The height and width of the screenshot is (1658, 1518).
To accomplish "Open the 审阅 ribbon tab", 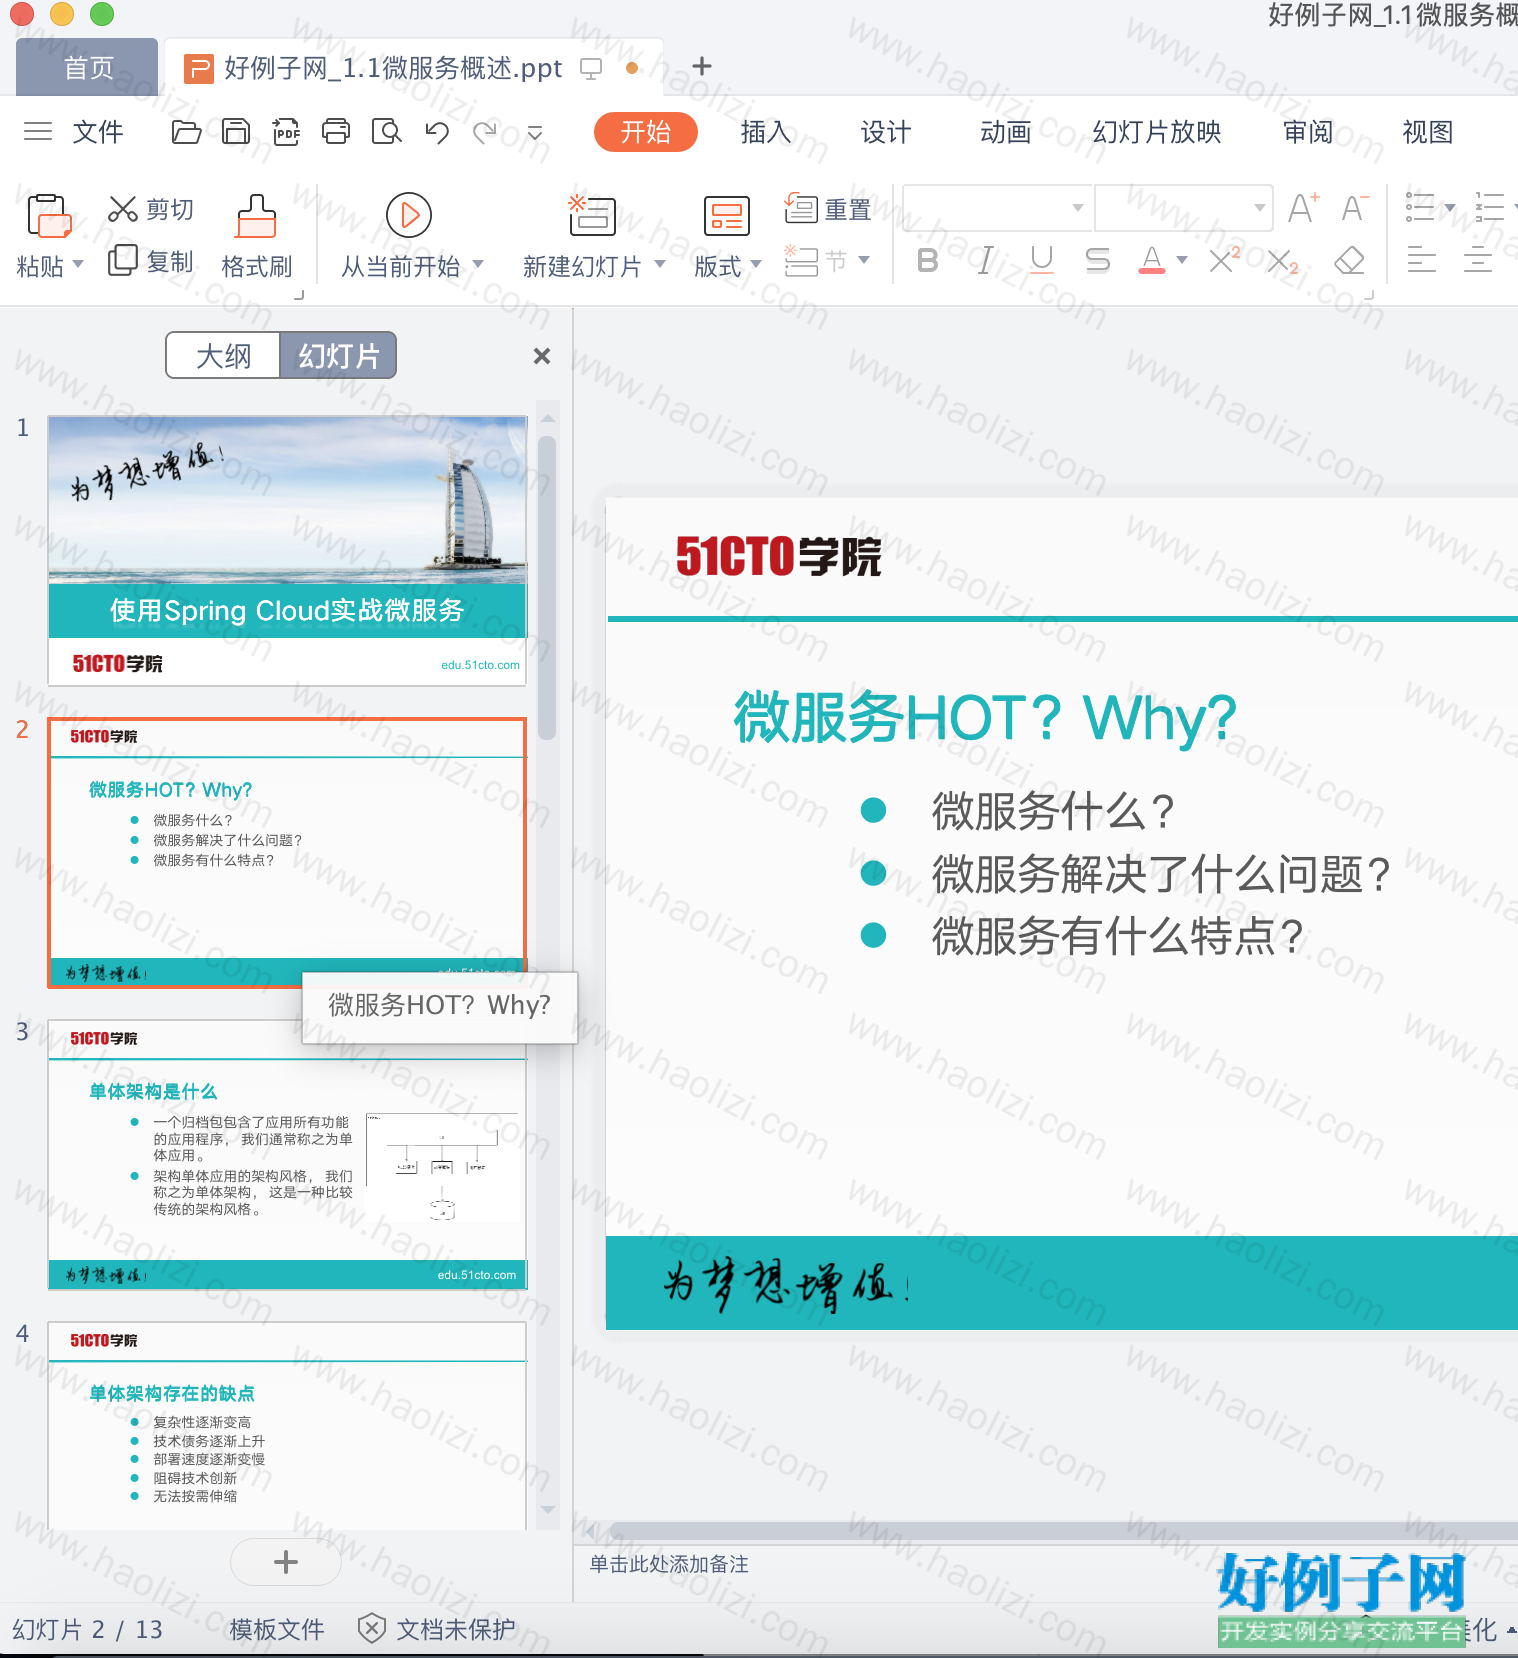I will click(x=1308, y=132).
